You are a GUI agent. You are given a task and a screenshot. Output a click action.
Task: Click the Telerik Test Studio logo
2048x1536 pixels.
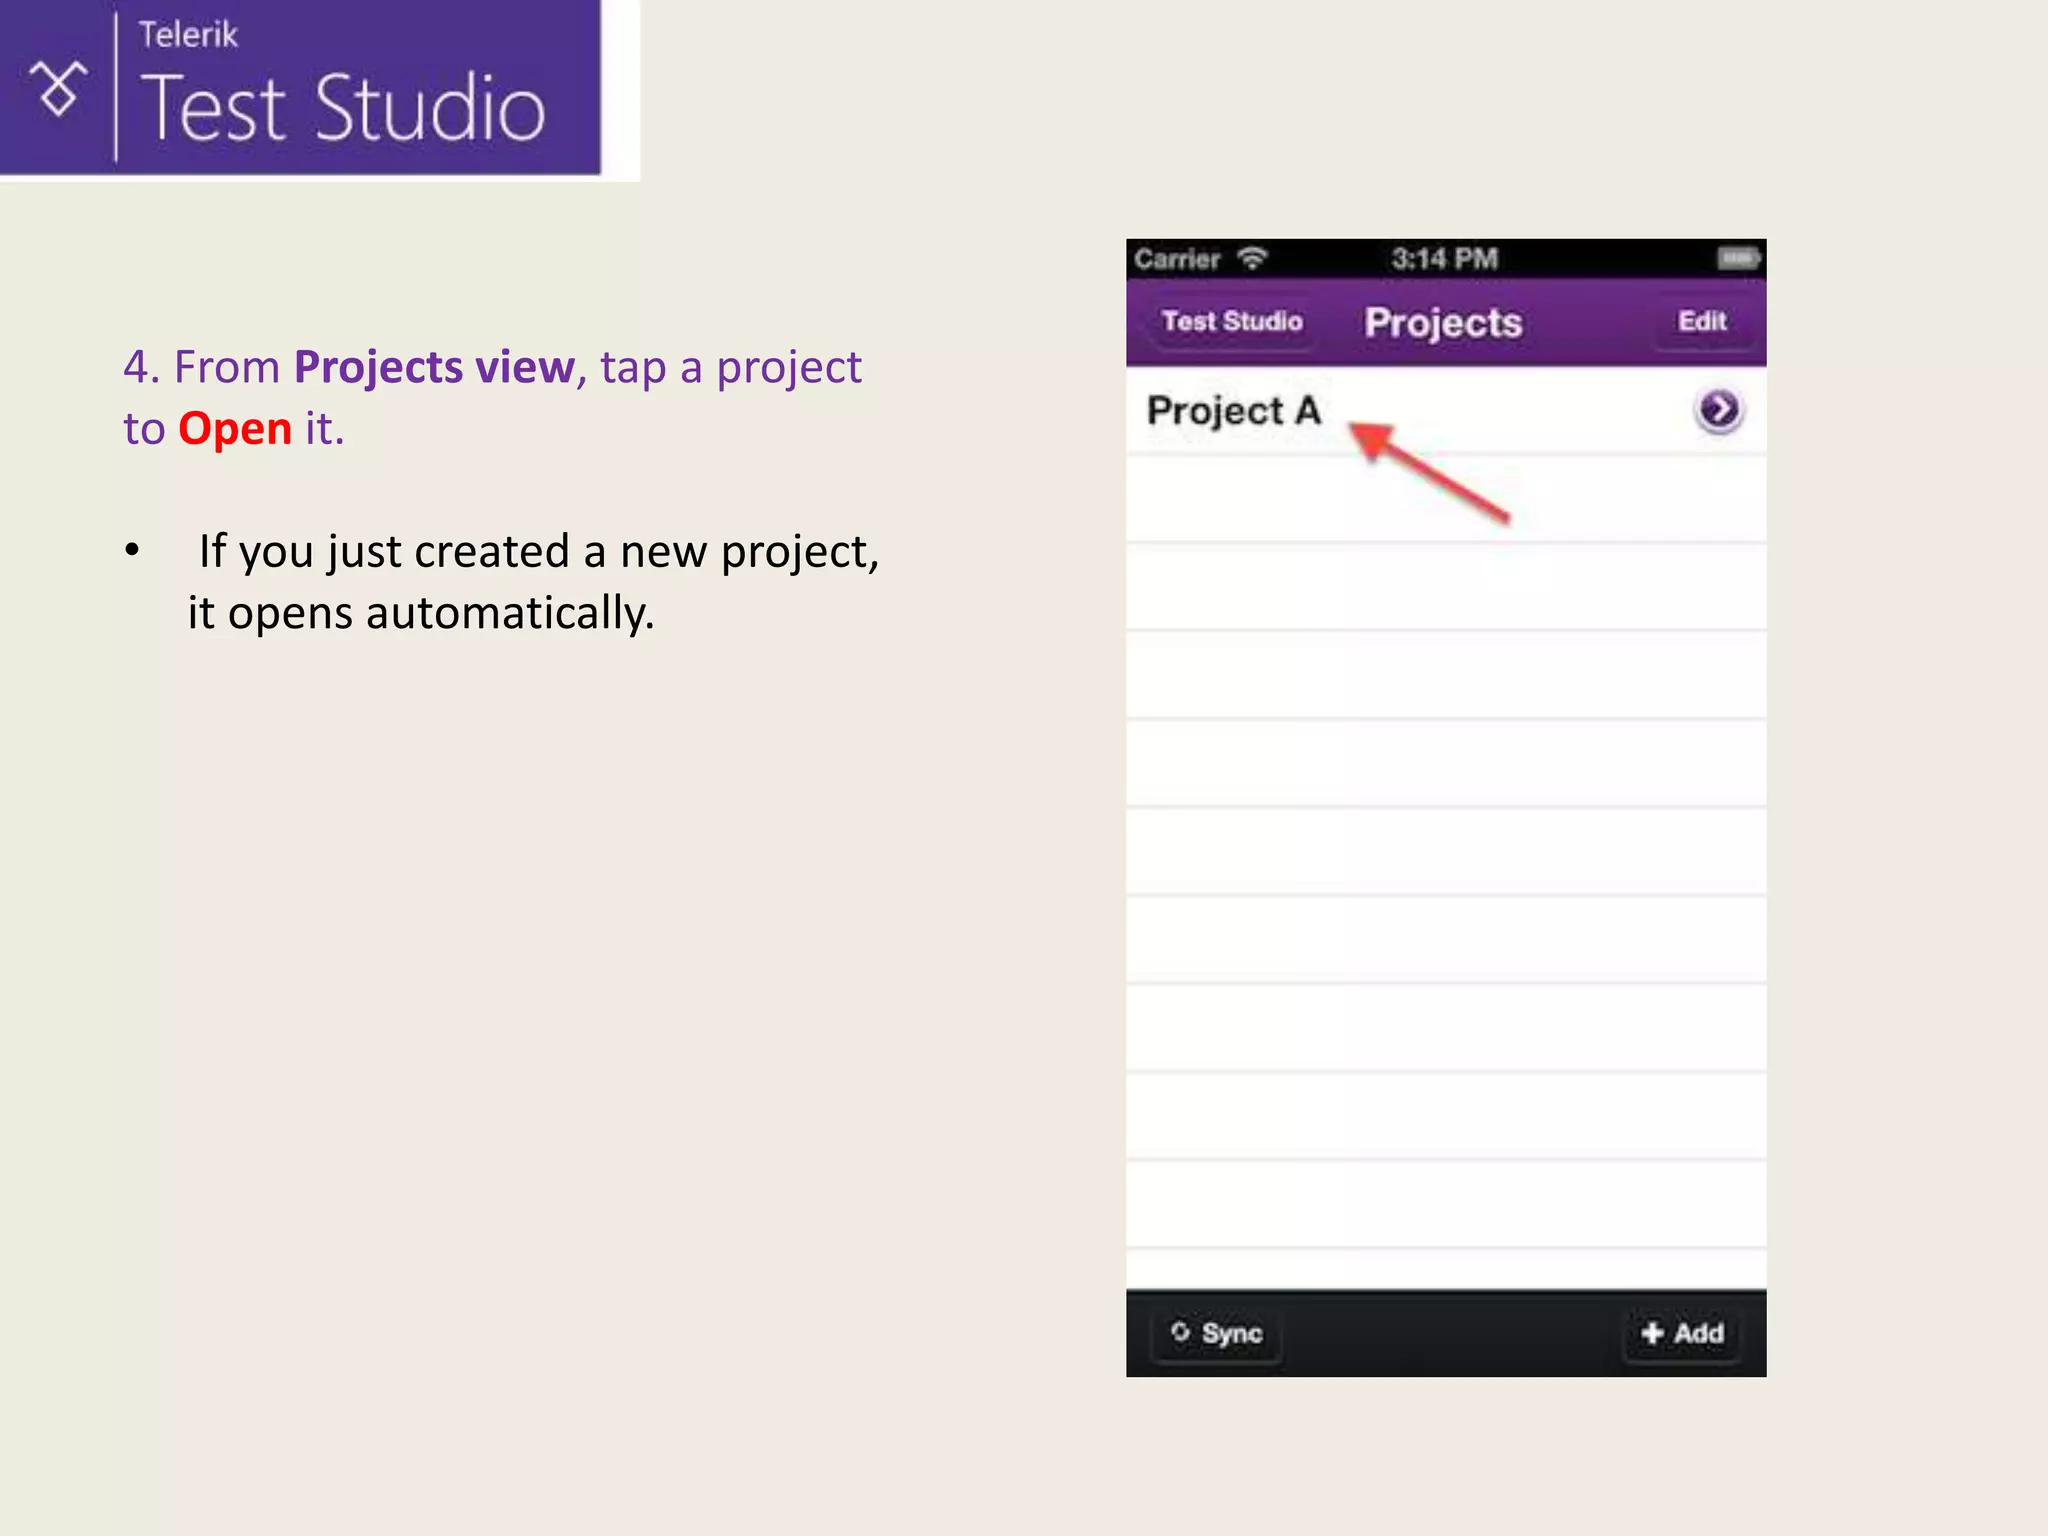tap(300, 88)
